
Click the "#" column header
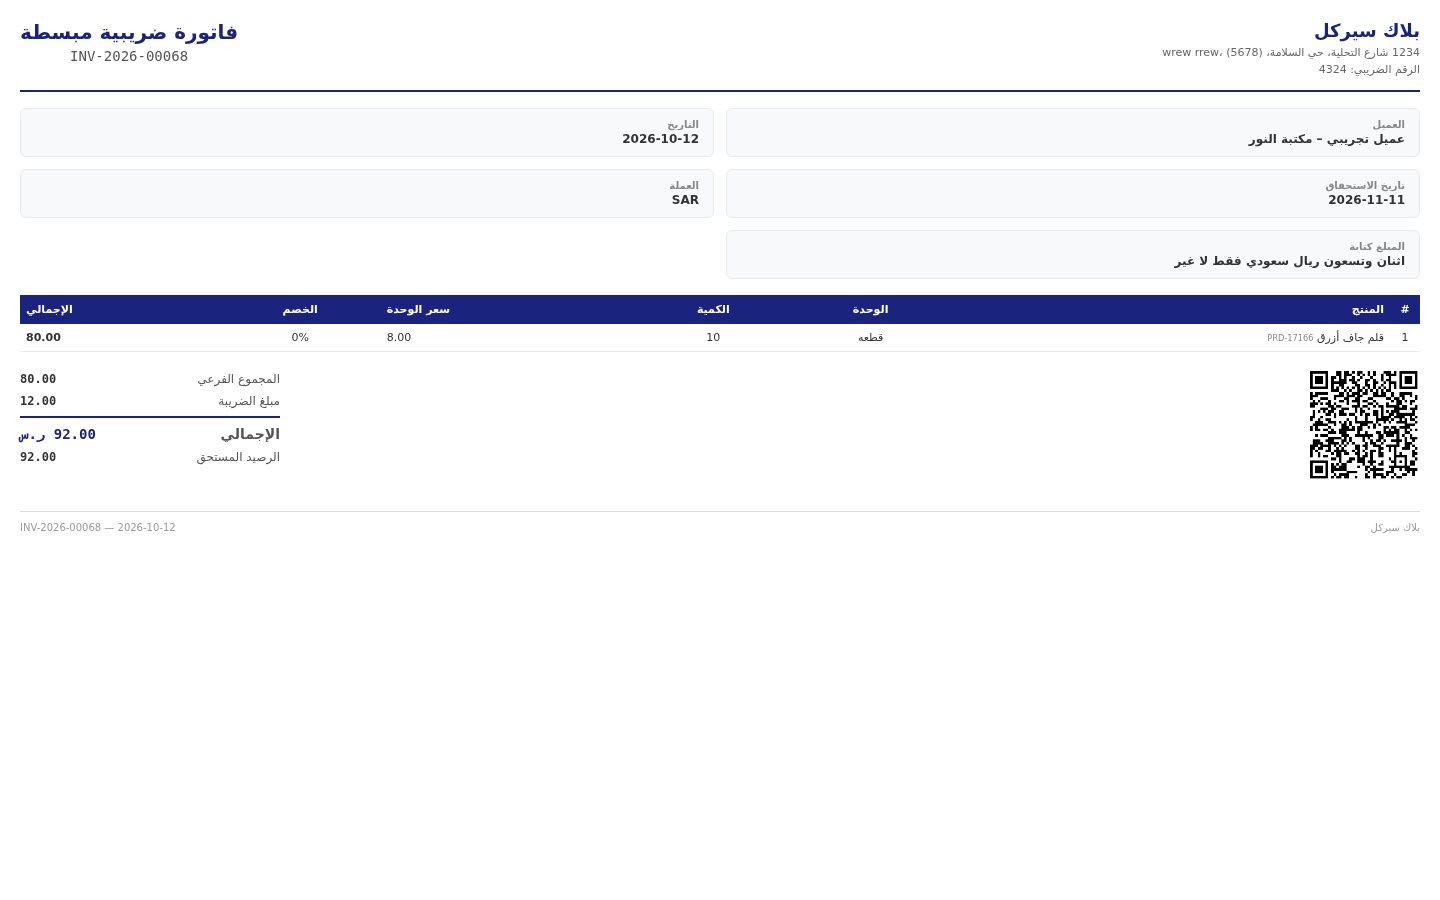pos(1405,310)
